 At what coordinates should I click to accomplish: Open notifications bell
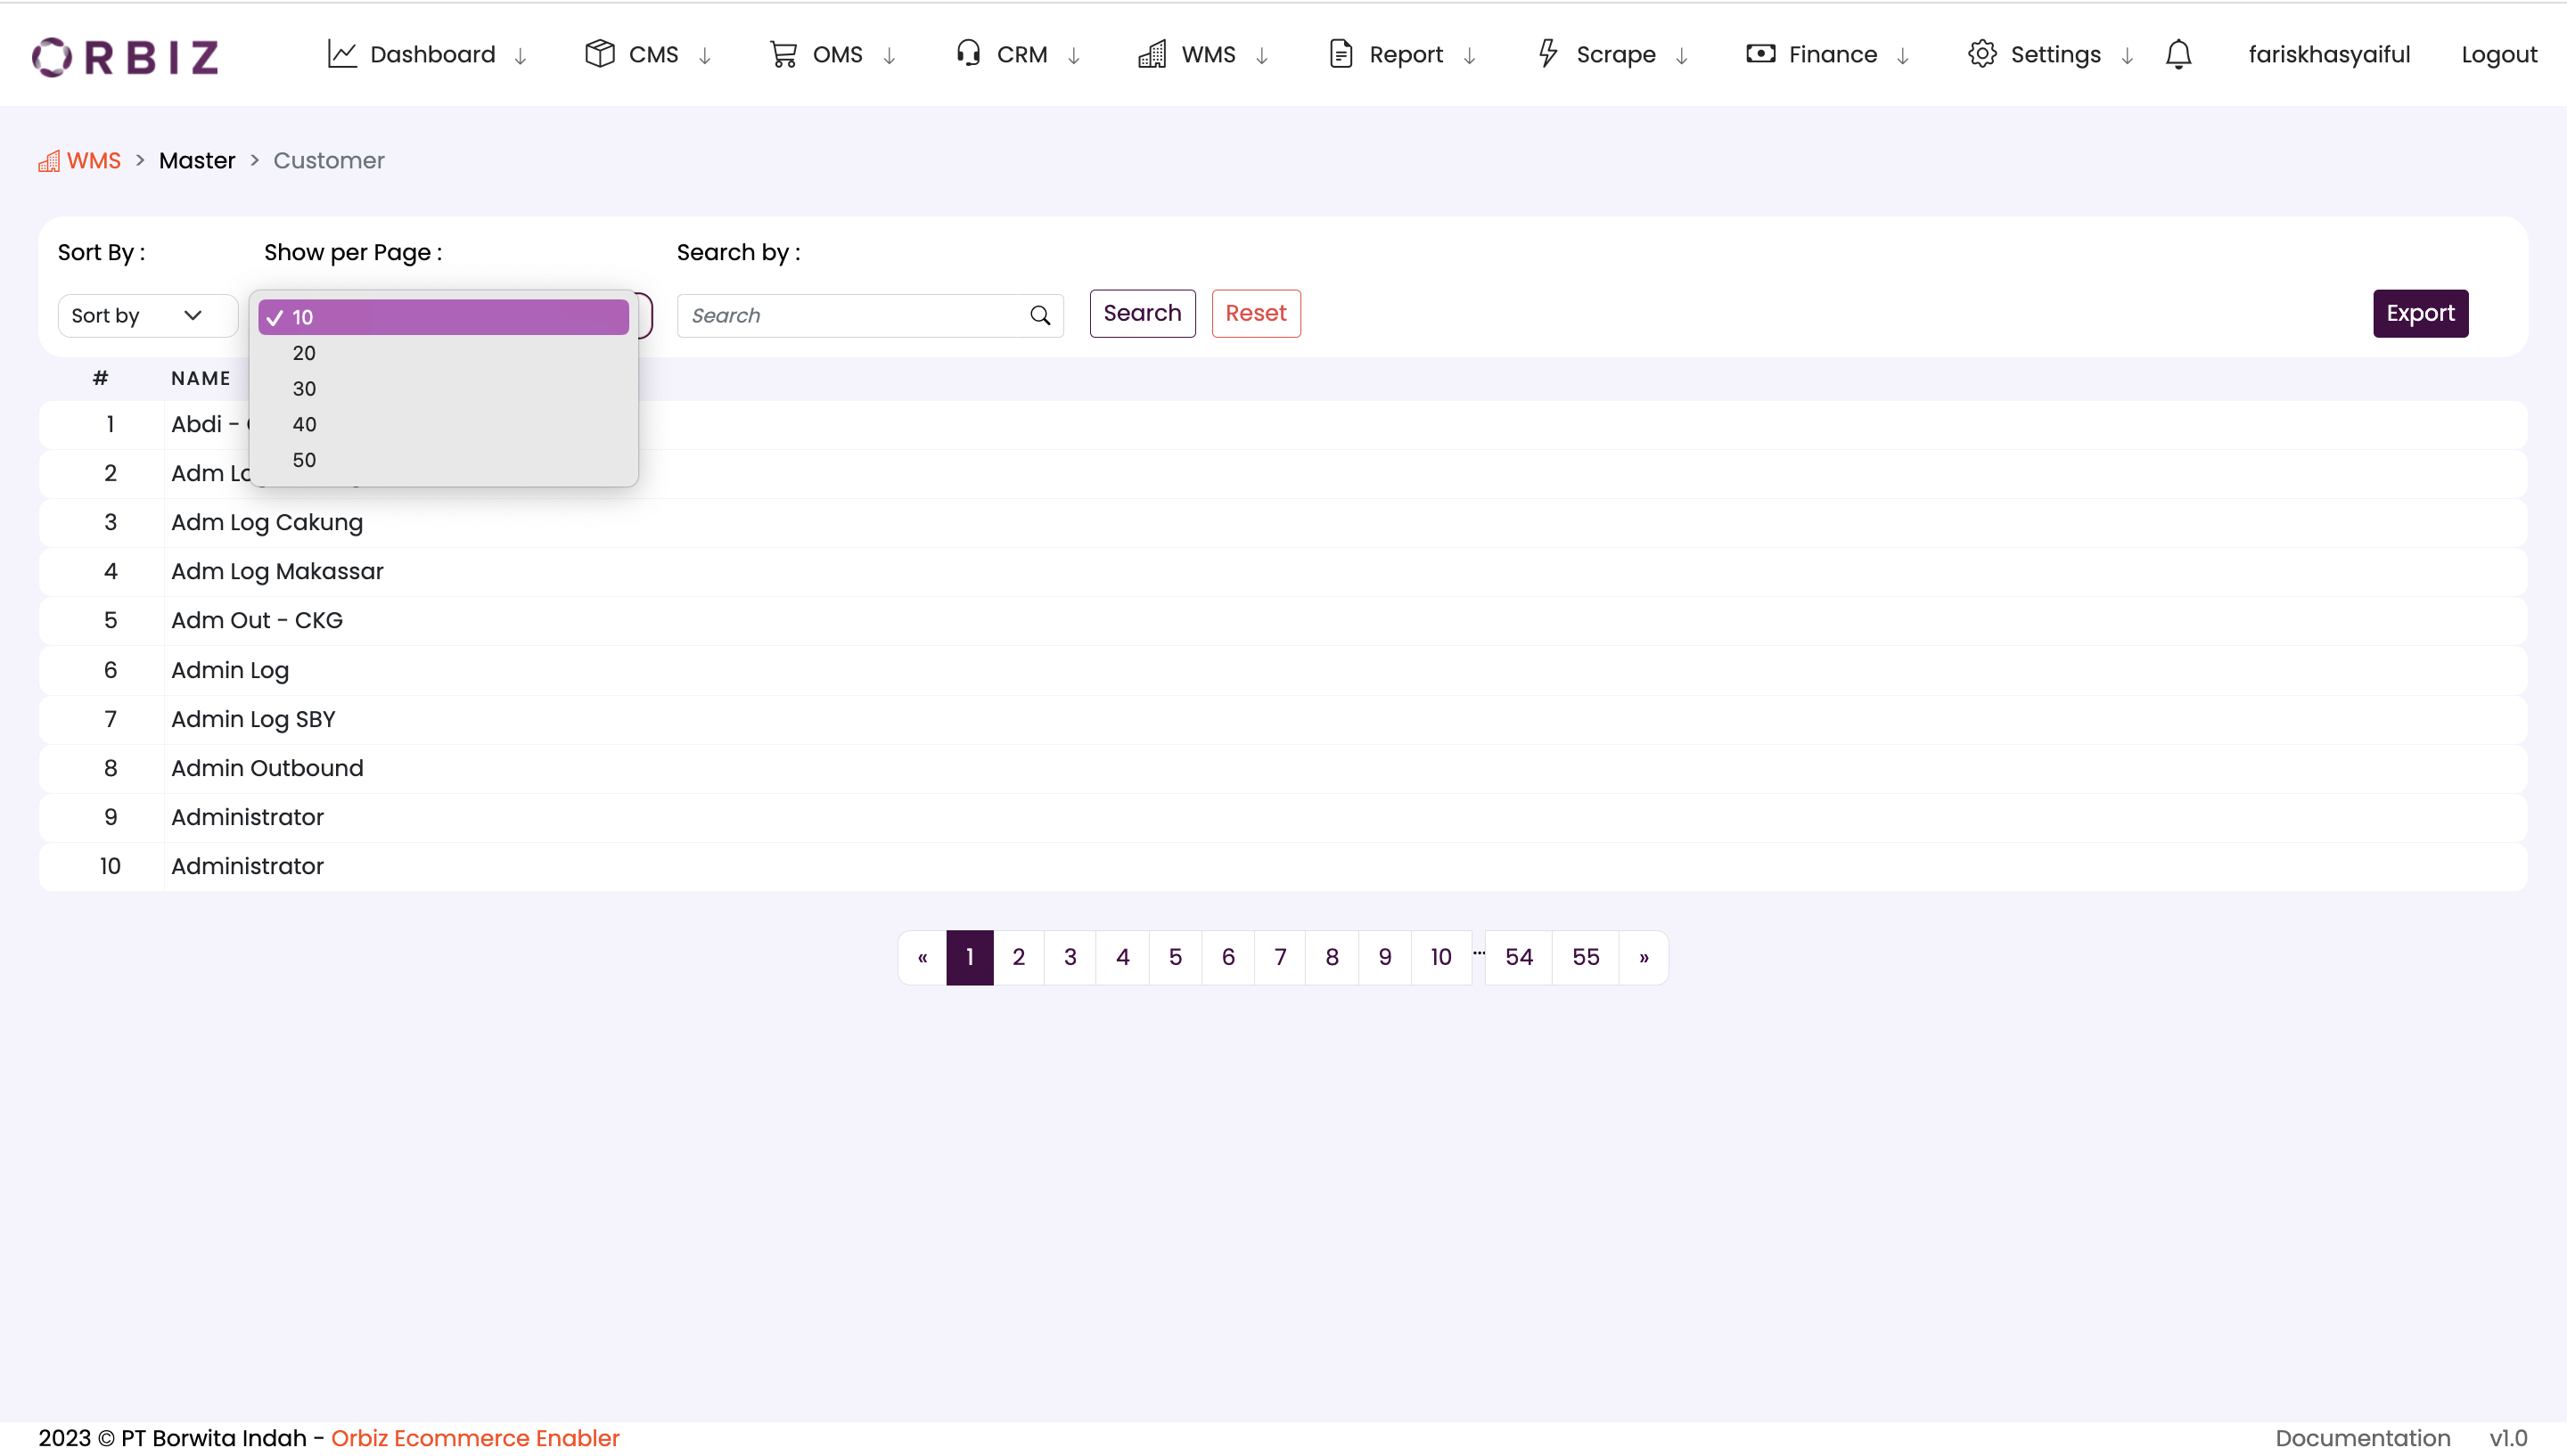click(2179, 54)
